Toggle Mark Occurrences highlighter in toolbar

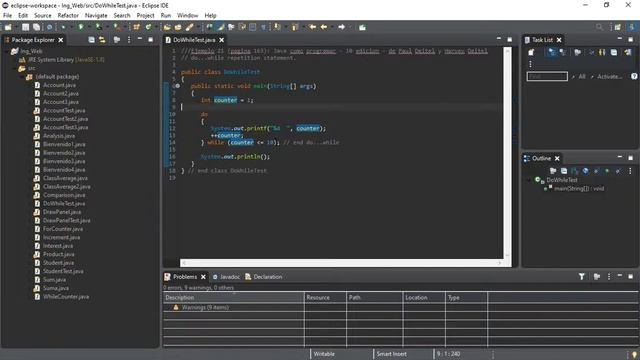[221, 27]
